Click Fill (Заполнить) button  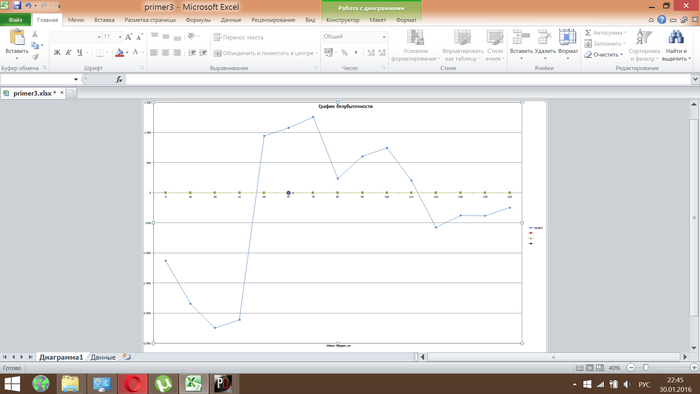(x=604, y=44)
